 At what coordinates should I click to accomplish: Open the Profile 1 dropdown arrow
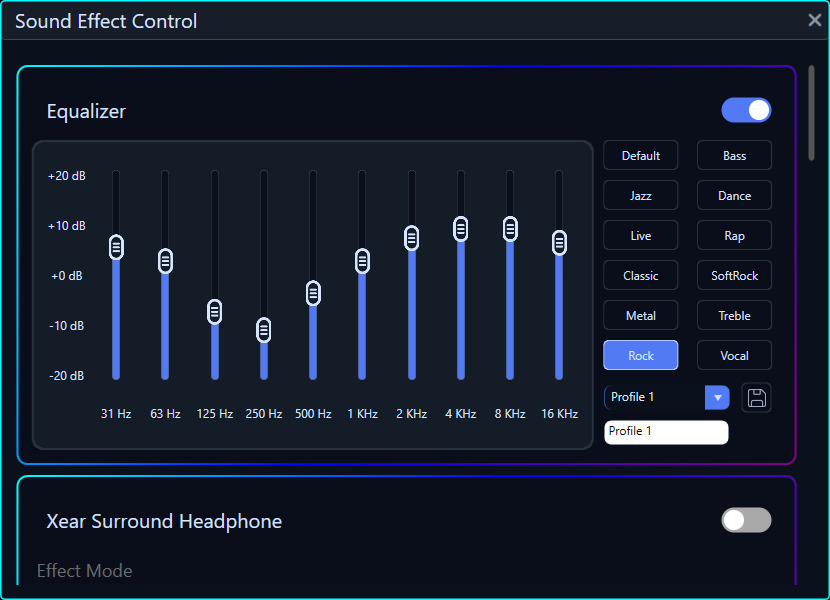(x=717, y=398)
